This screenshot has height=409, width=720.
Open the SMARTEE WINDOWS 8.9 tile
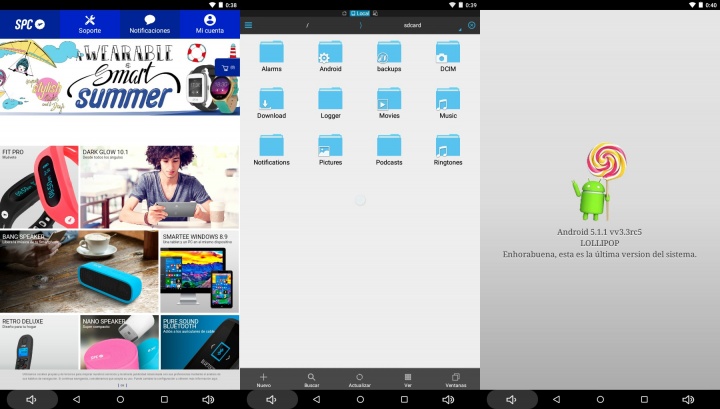pos(199,272)
